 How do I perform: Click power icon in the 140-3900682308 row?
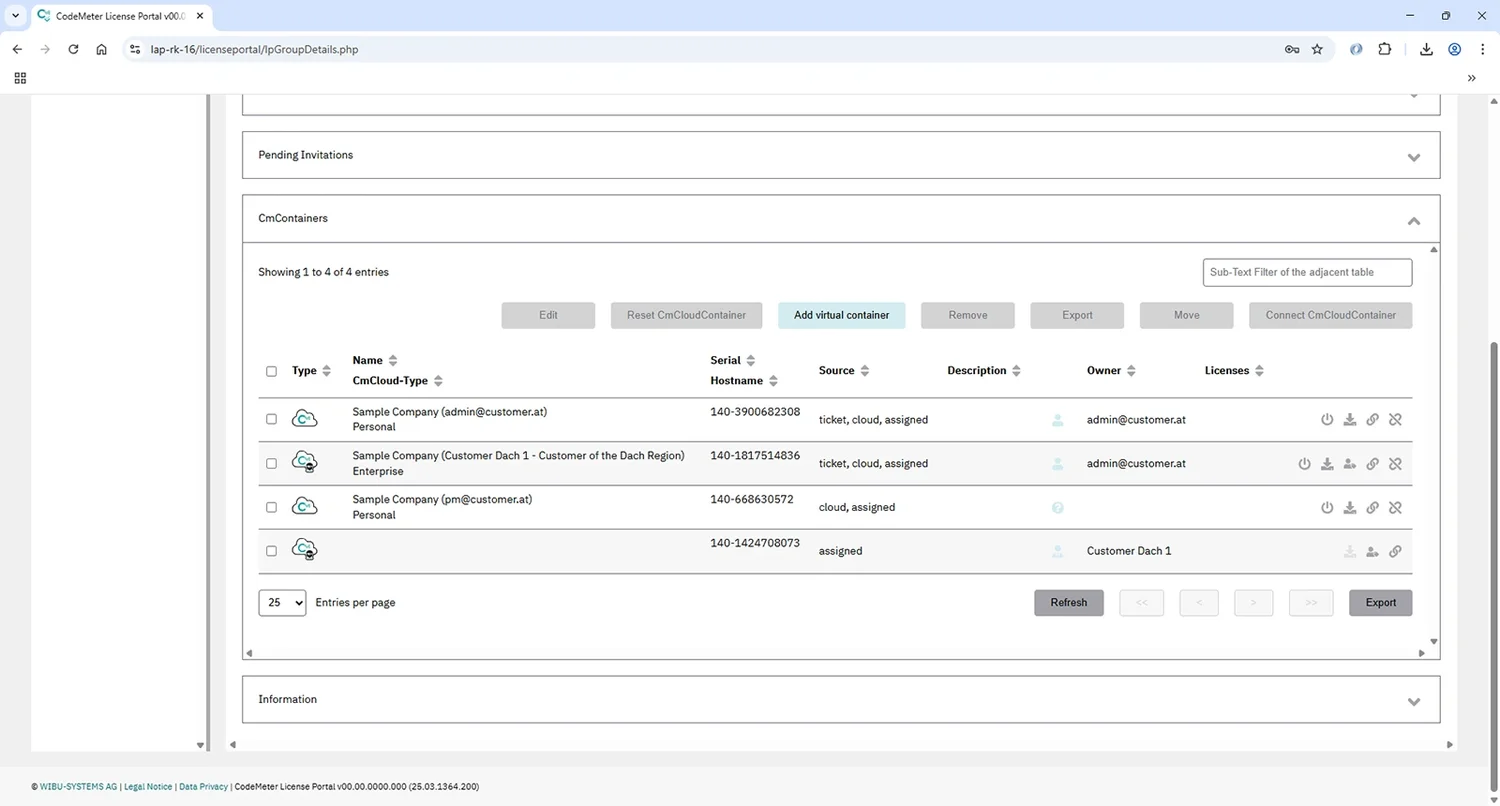click(1327, 420)
